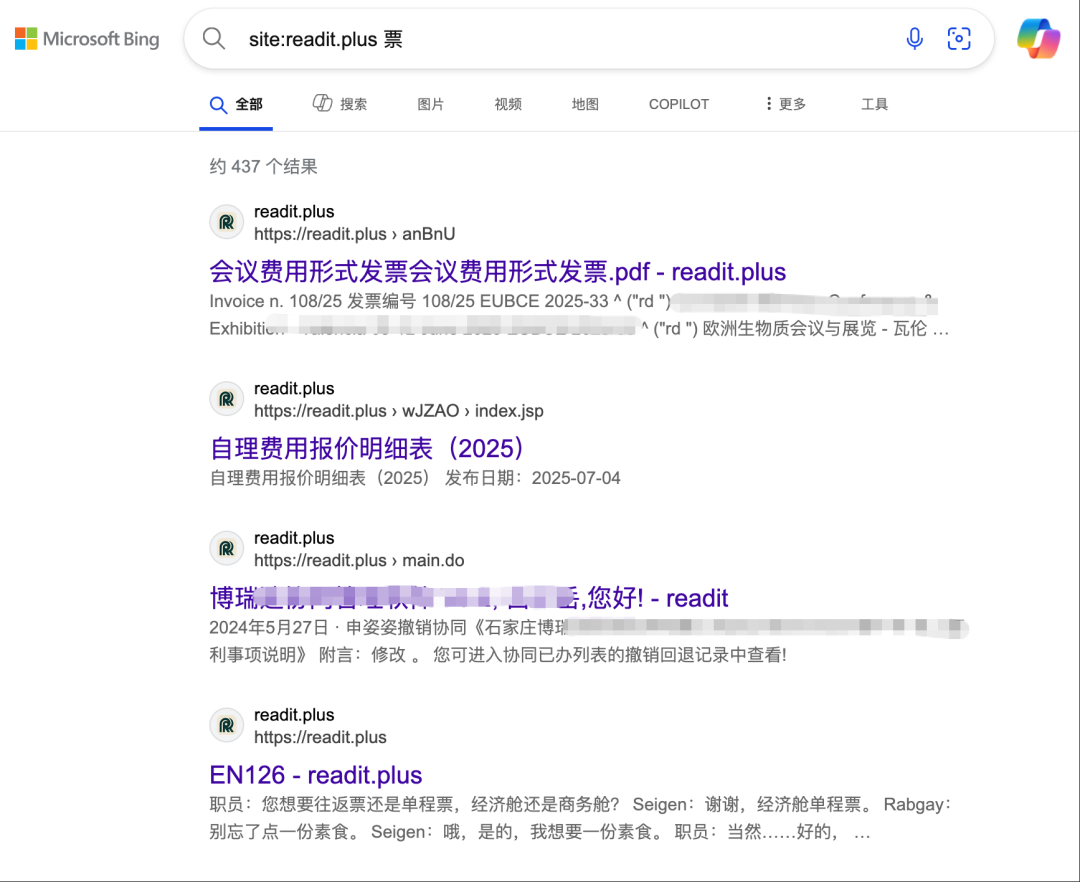The image size is (1080, 882).
Task: Click readit.plus favicon of EN126 result
Action: (227, 726)
